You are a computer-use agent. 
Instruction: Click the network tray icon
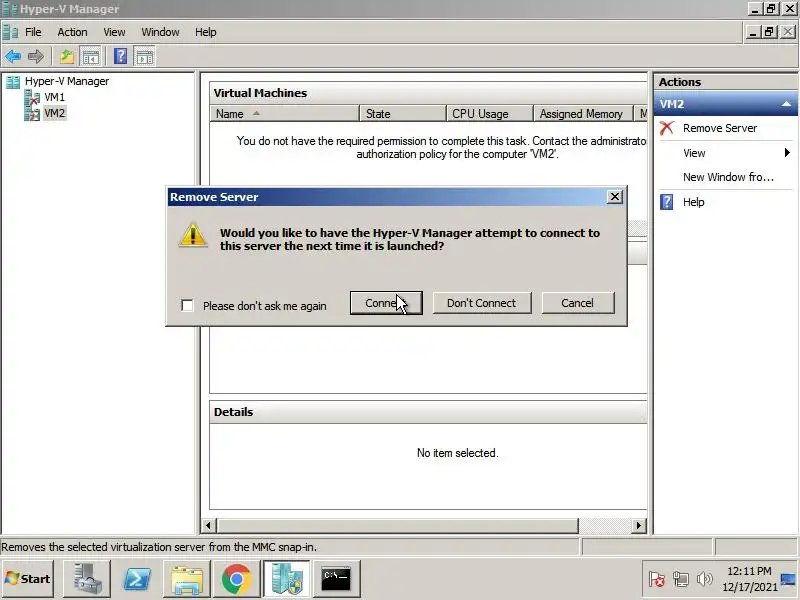[x=681, y=579]
